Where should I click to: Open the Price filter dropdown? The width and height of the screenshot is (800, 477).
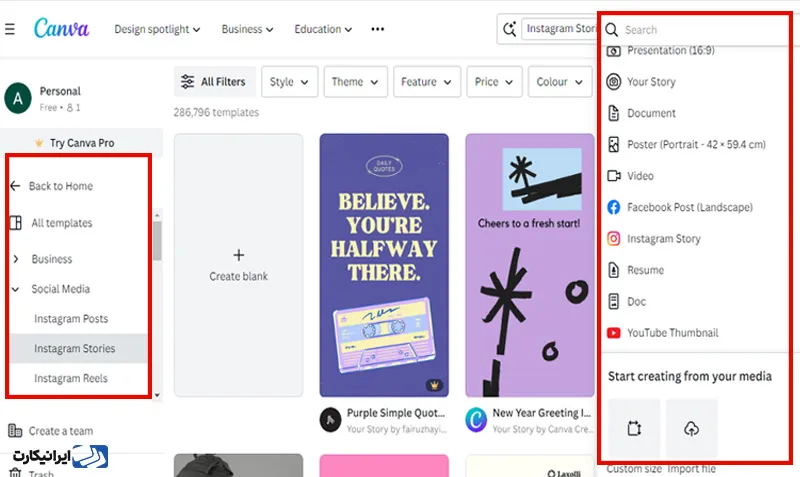tap(494, 82)
